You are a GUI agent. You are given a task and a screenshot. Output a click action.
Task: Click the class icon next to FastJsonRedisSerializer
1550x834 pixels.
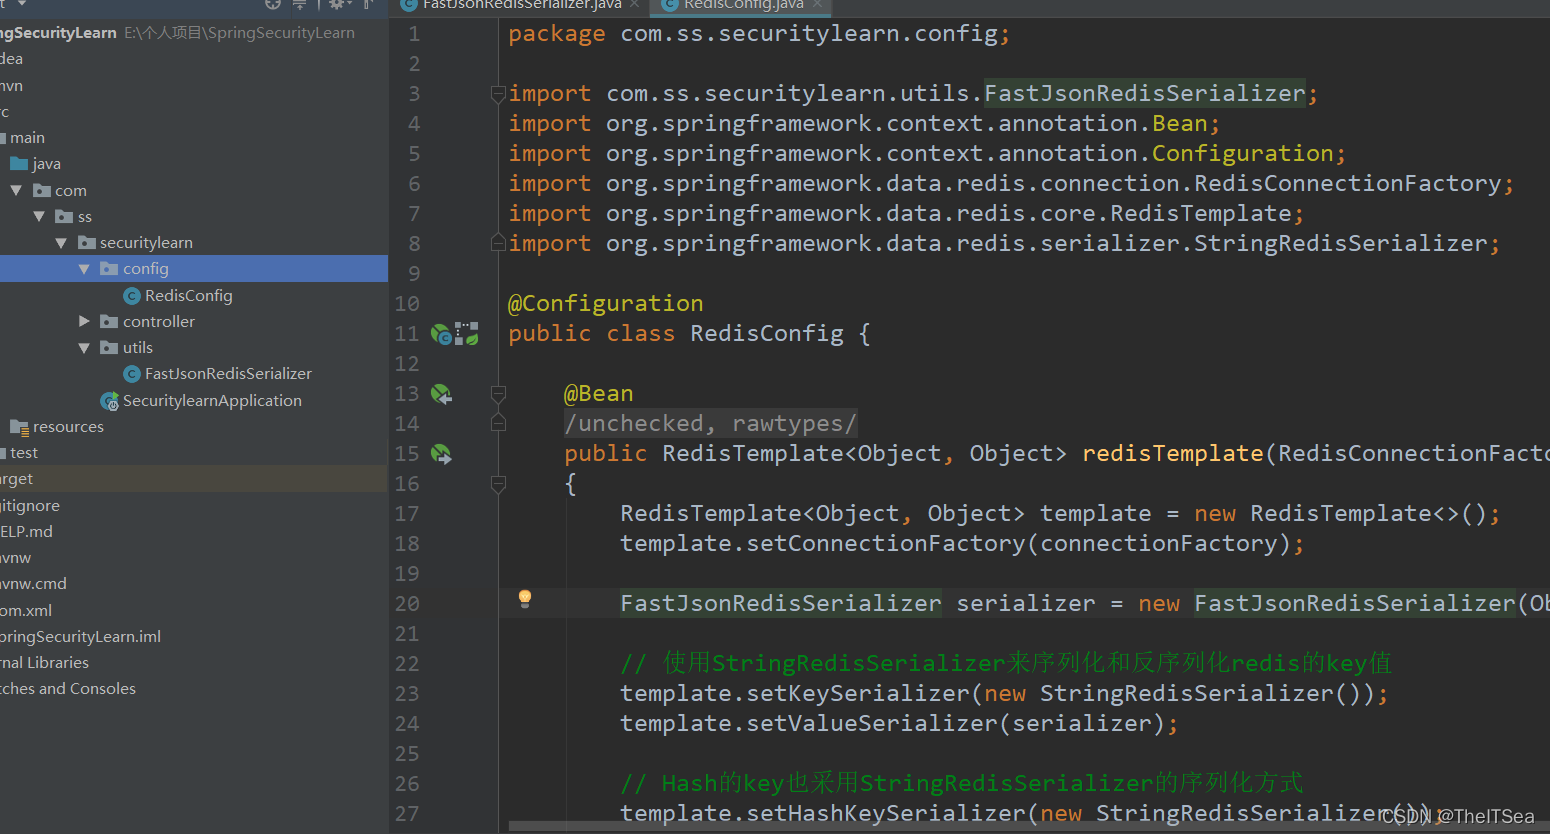point(131,374)
